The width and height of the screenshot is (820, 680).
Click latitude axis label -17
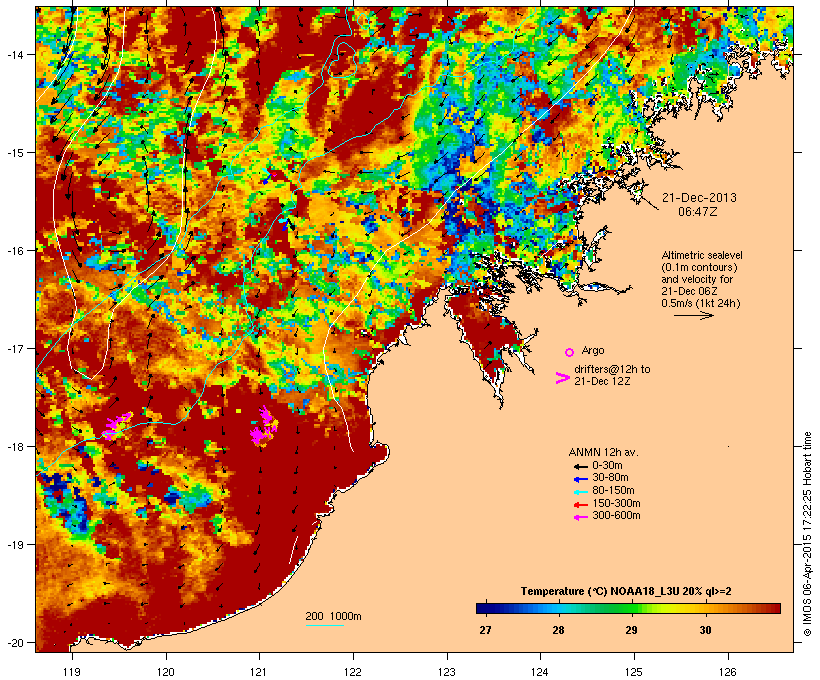[14, 348]
